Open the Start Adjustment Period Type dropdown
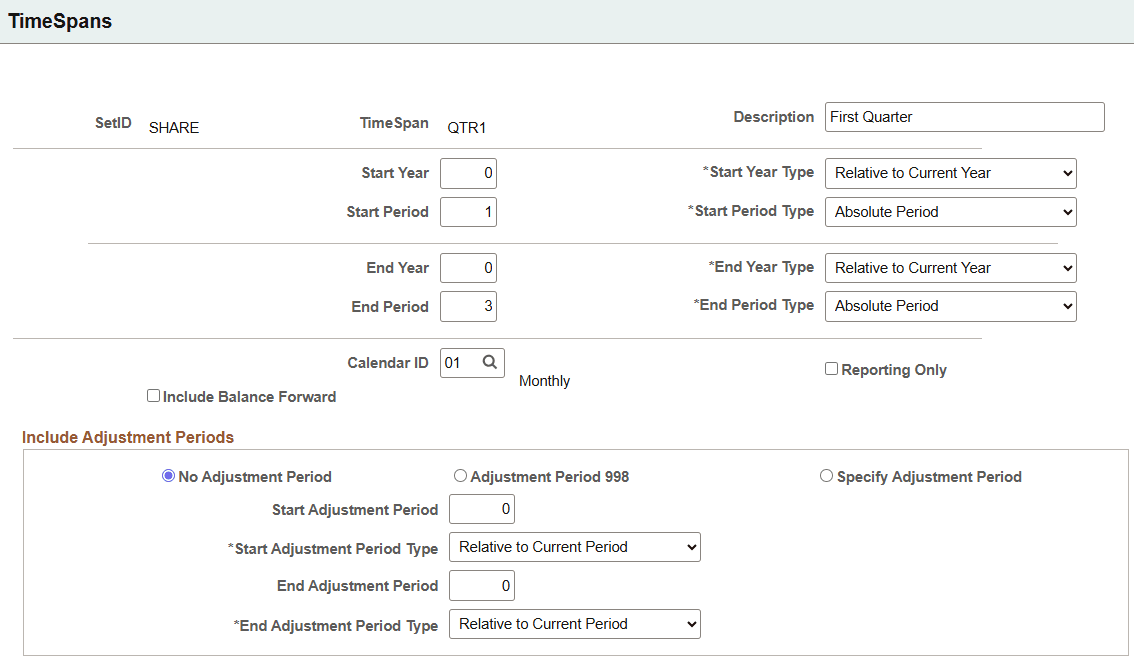The width and height of the screenshot is (1134, 661). [575, 547]
